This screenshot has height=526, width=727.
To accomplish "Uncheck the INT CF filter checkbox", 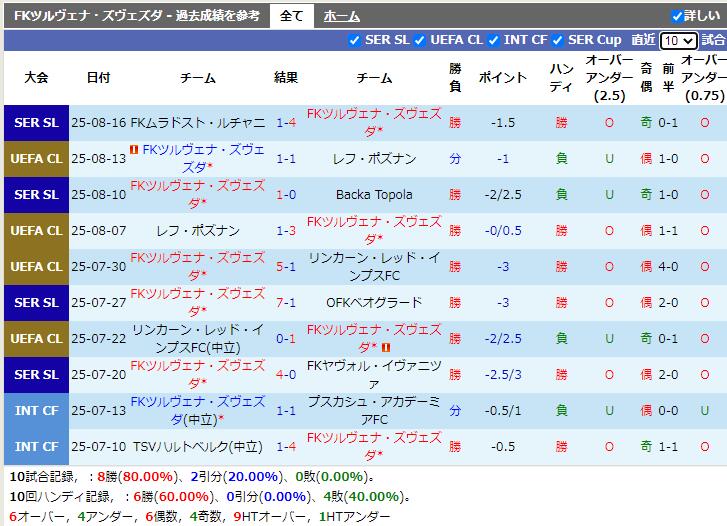I will point(493,40).
